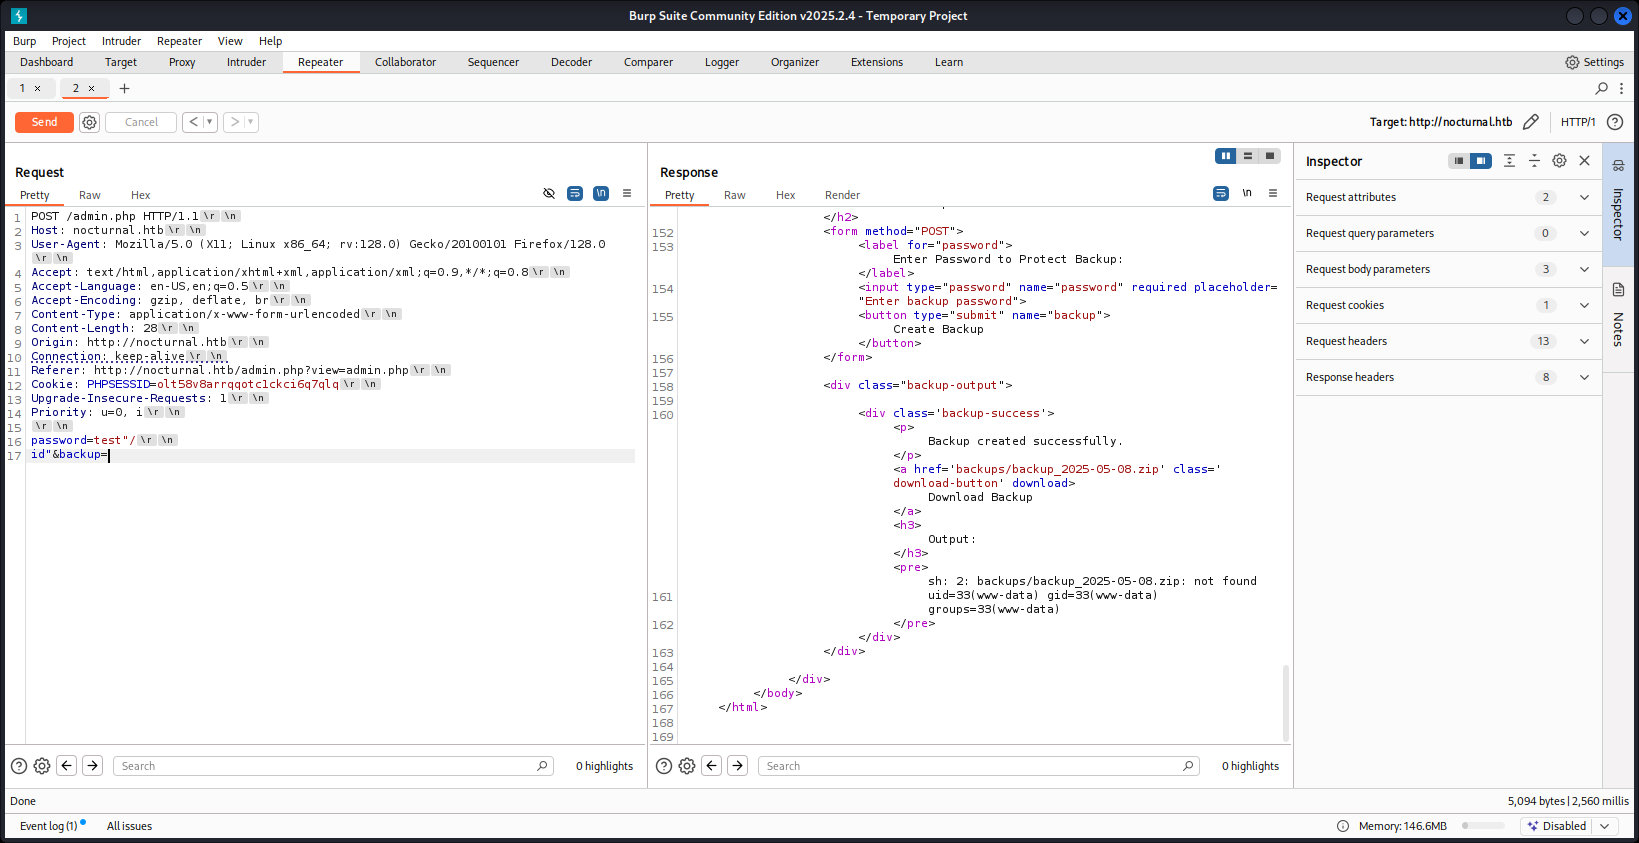The image size is (1639, 843).
Task: Open the Intruder menu in menu bar
Action: coord(121,41)
